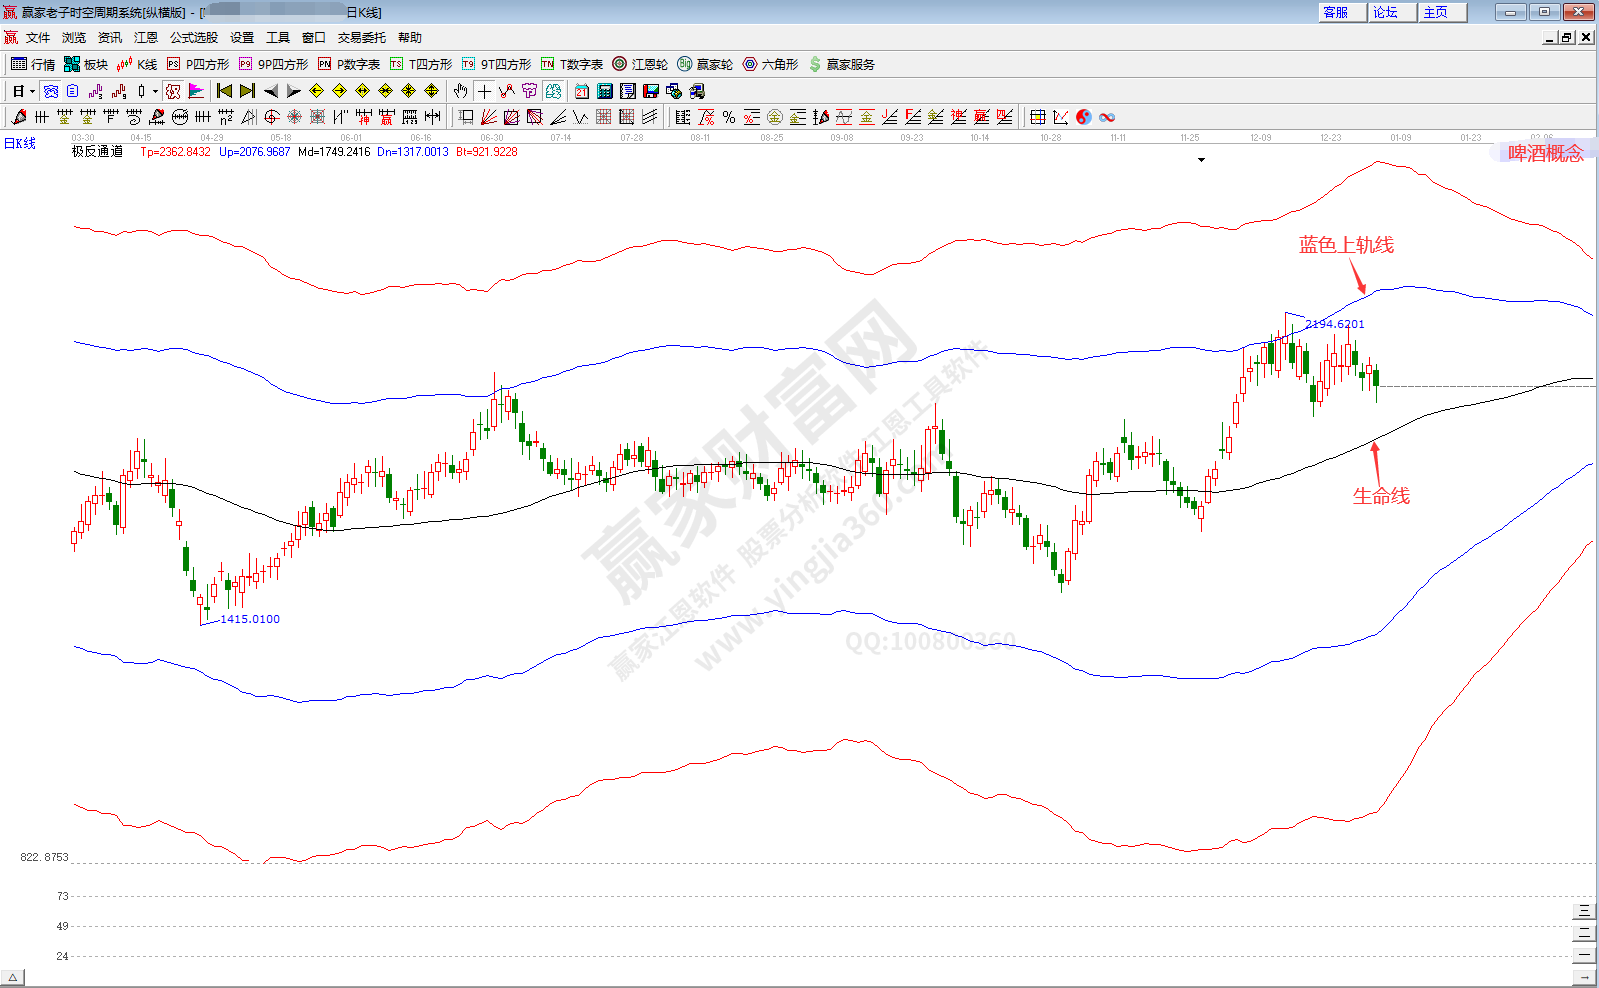Open the 板块 sector view
1599x988 pixels.
coord(85,64)
